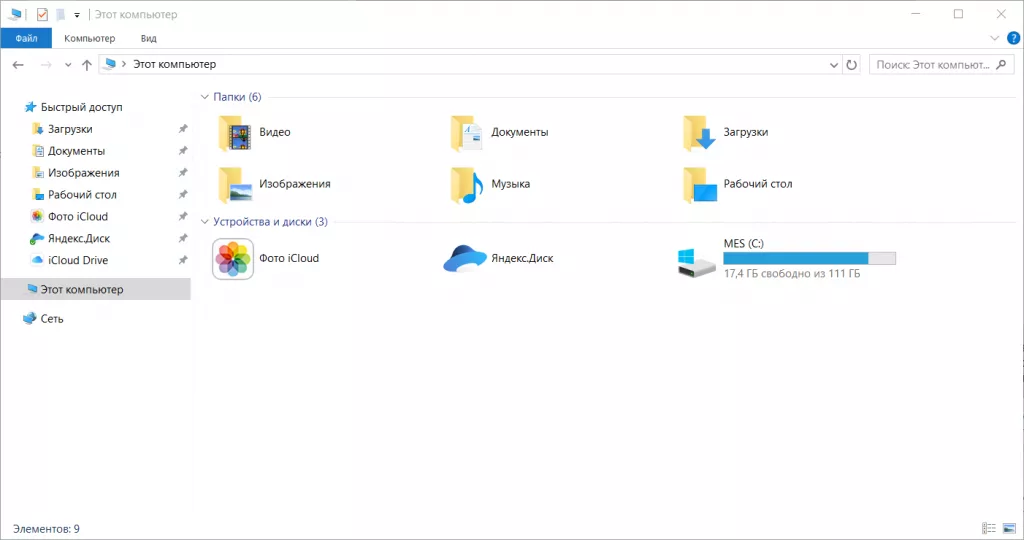Image resolution: width=1024 pixels, height=540 pixels.
Task: Refresh the current location
Action: point(852,65)
